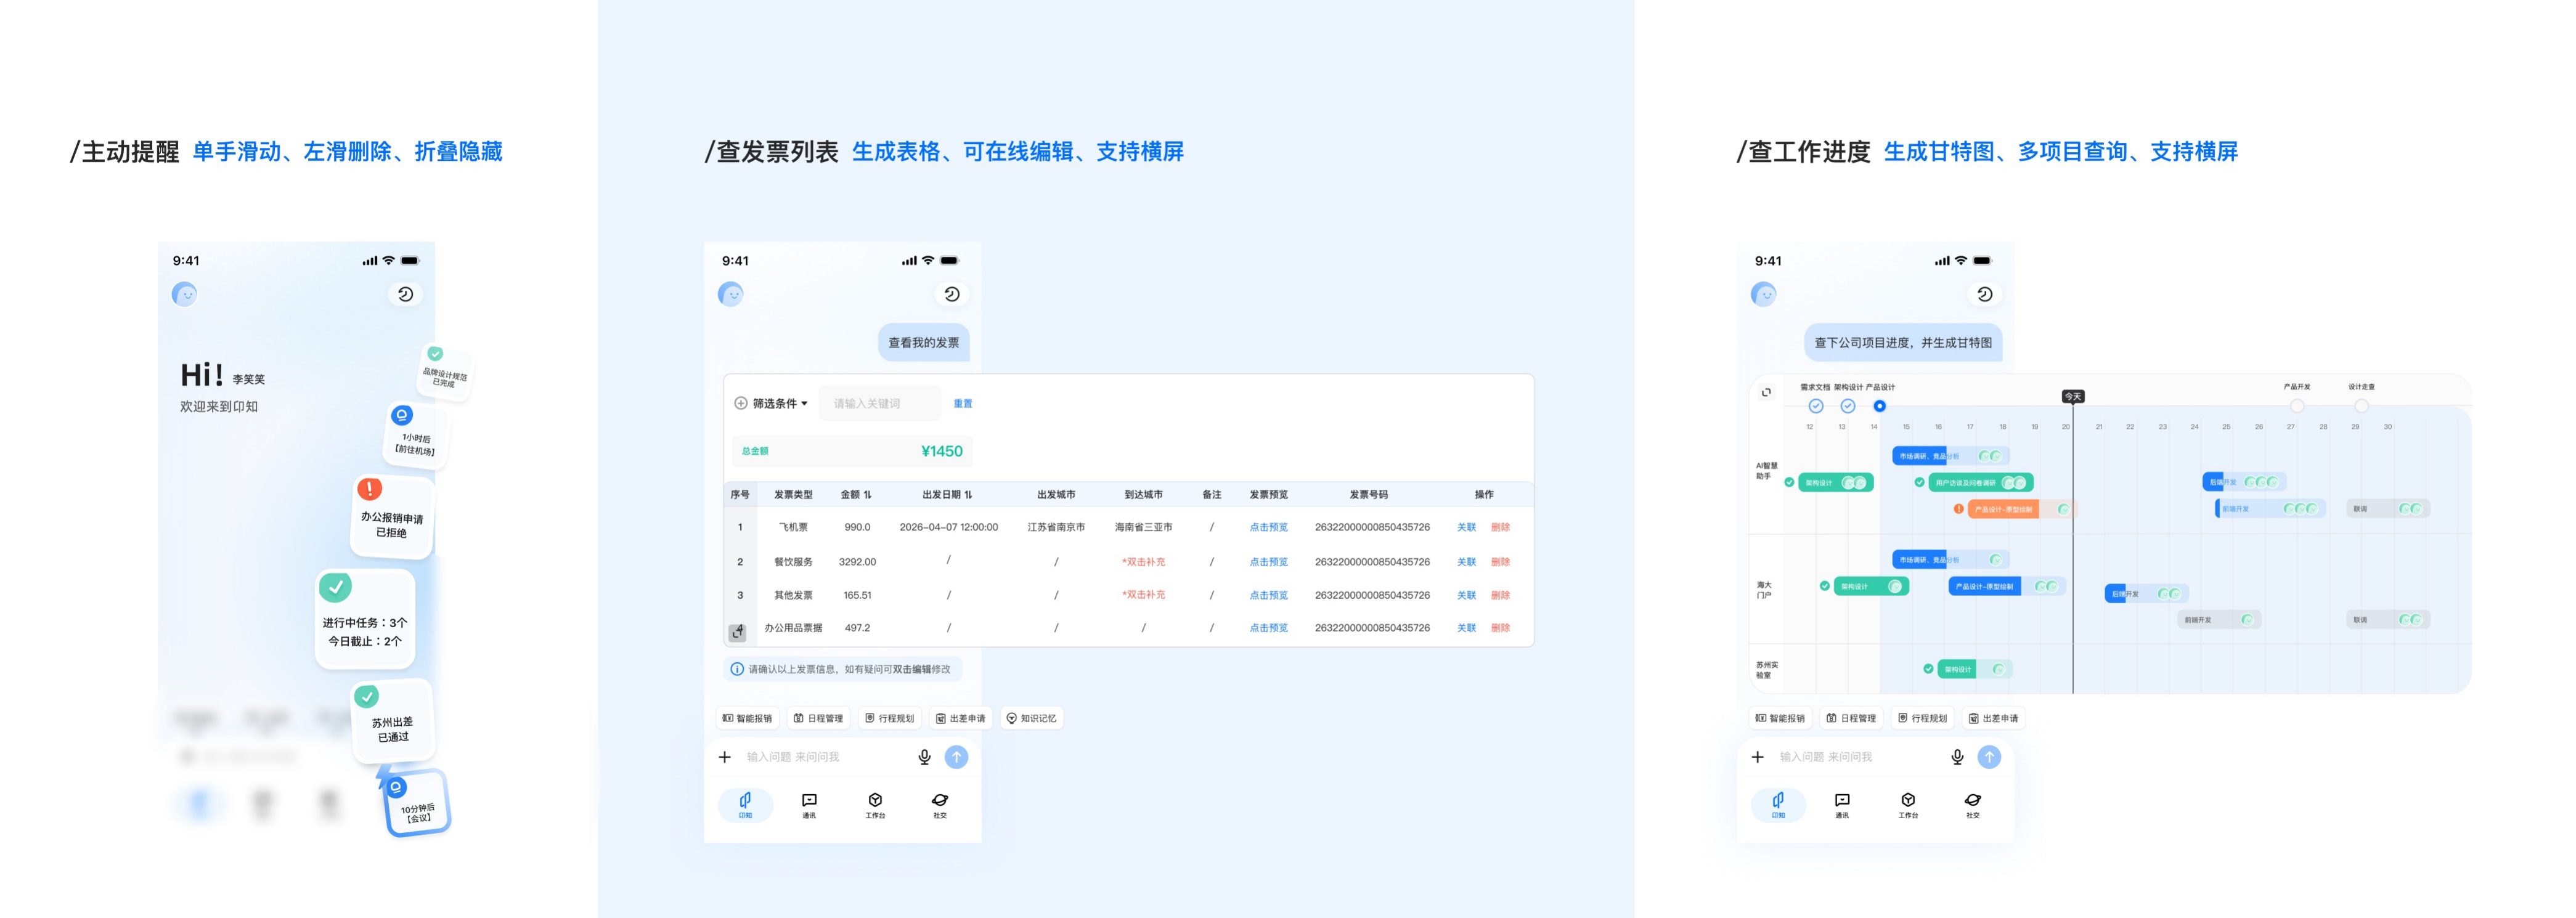Viewport: 2576px width, 918px height.
Task: Click 点击预览 for the 飞机票 invoice
Action: 1268,527
